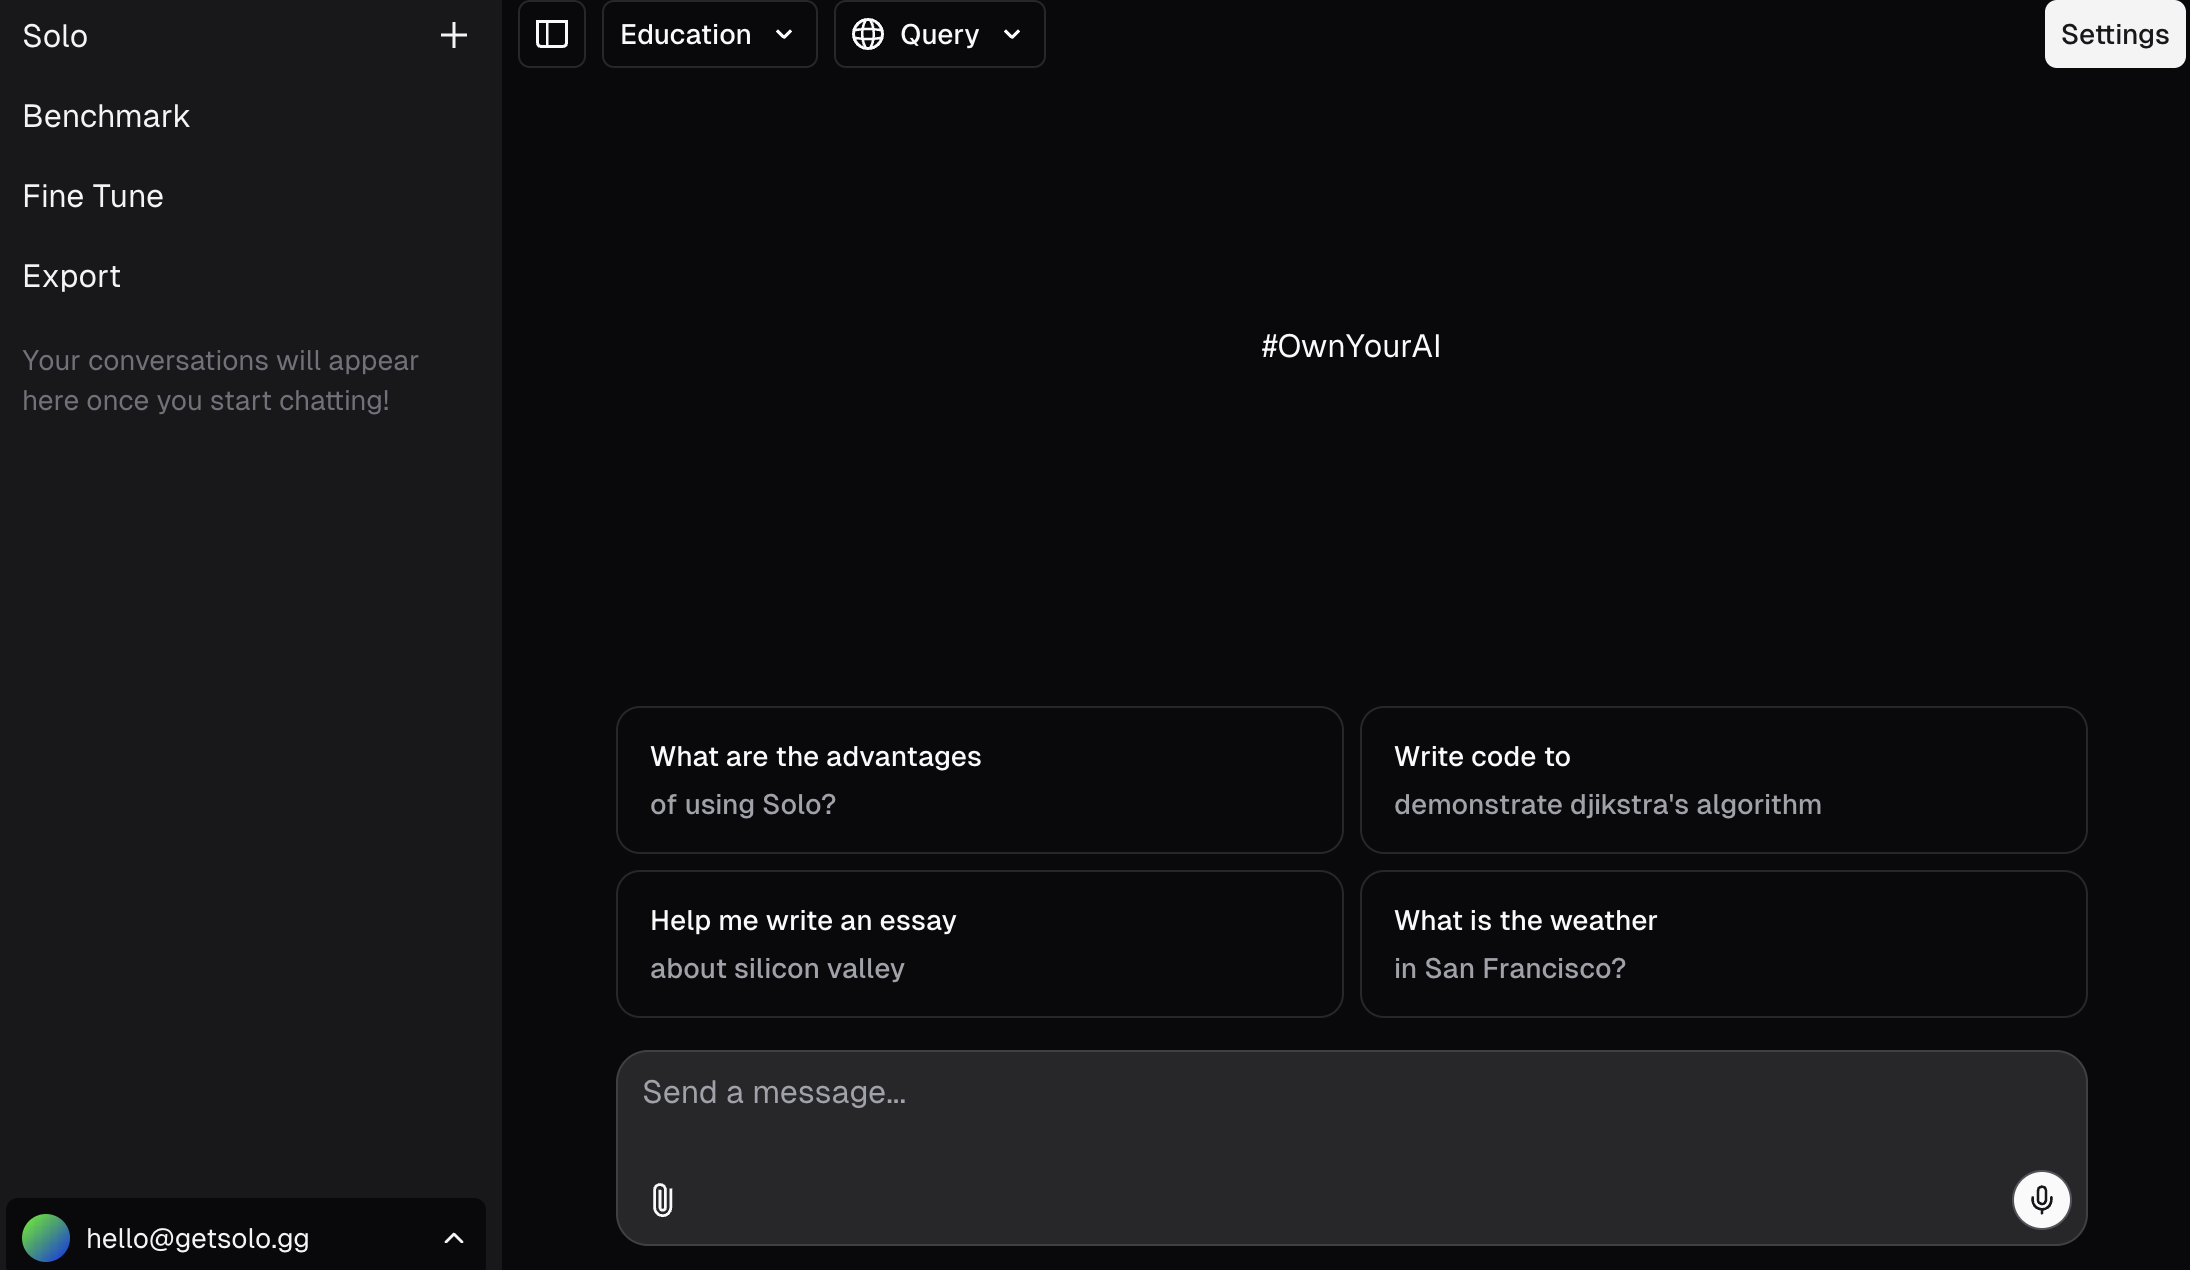Open the Education dropdown
The image size is (2190, 1270).
click(709, 34)
